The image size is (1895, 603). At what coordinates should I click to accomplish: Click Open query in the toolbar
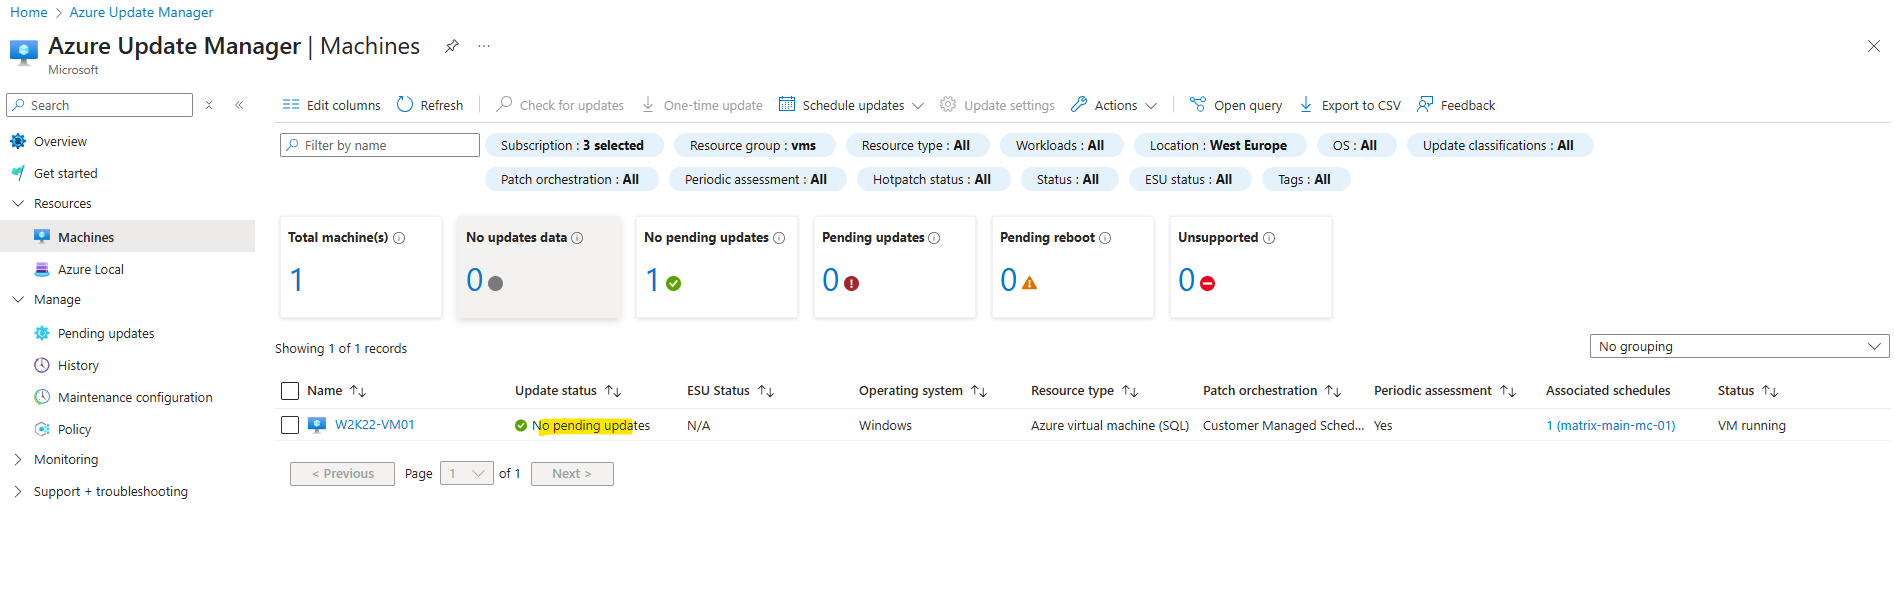(1236, 105)
